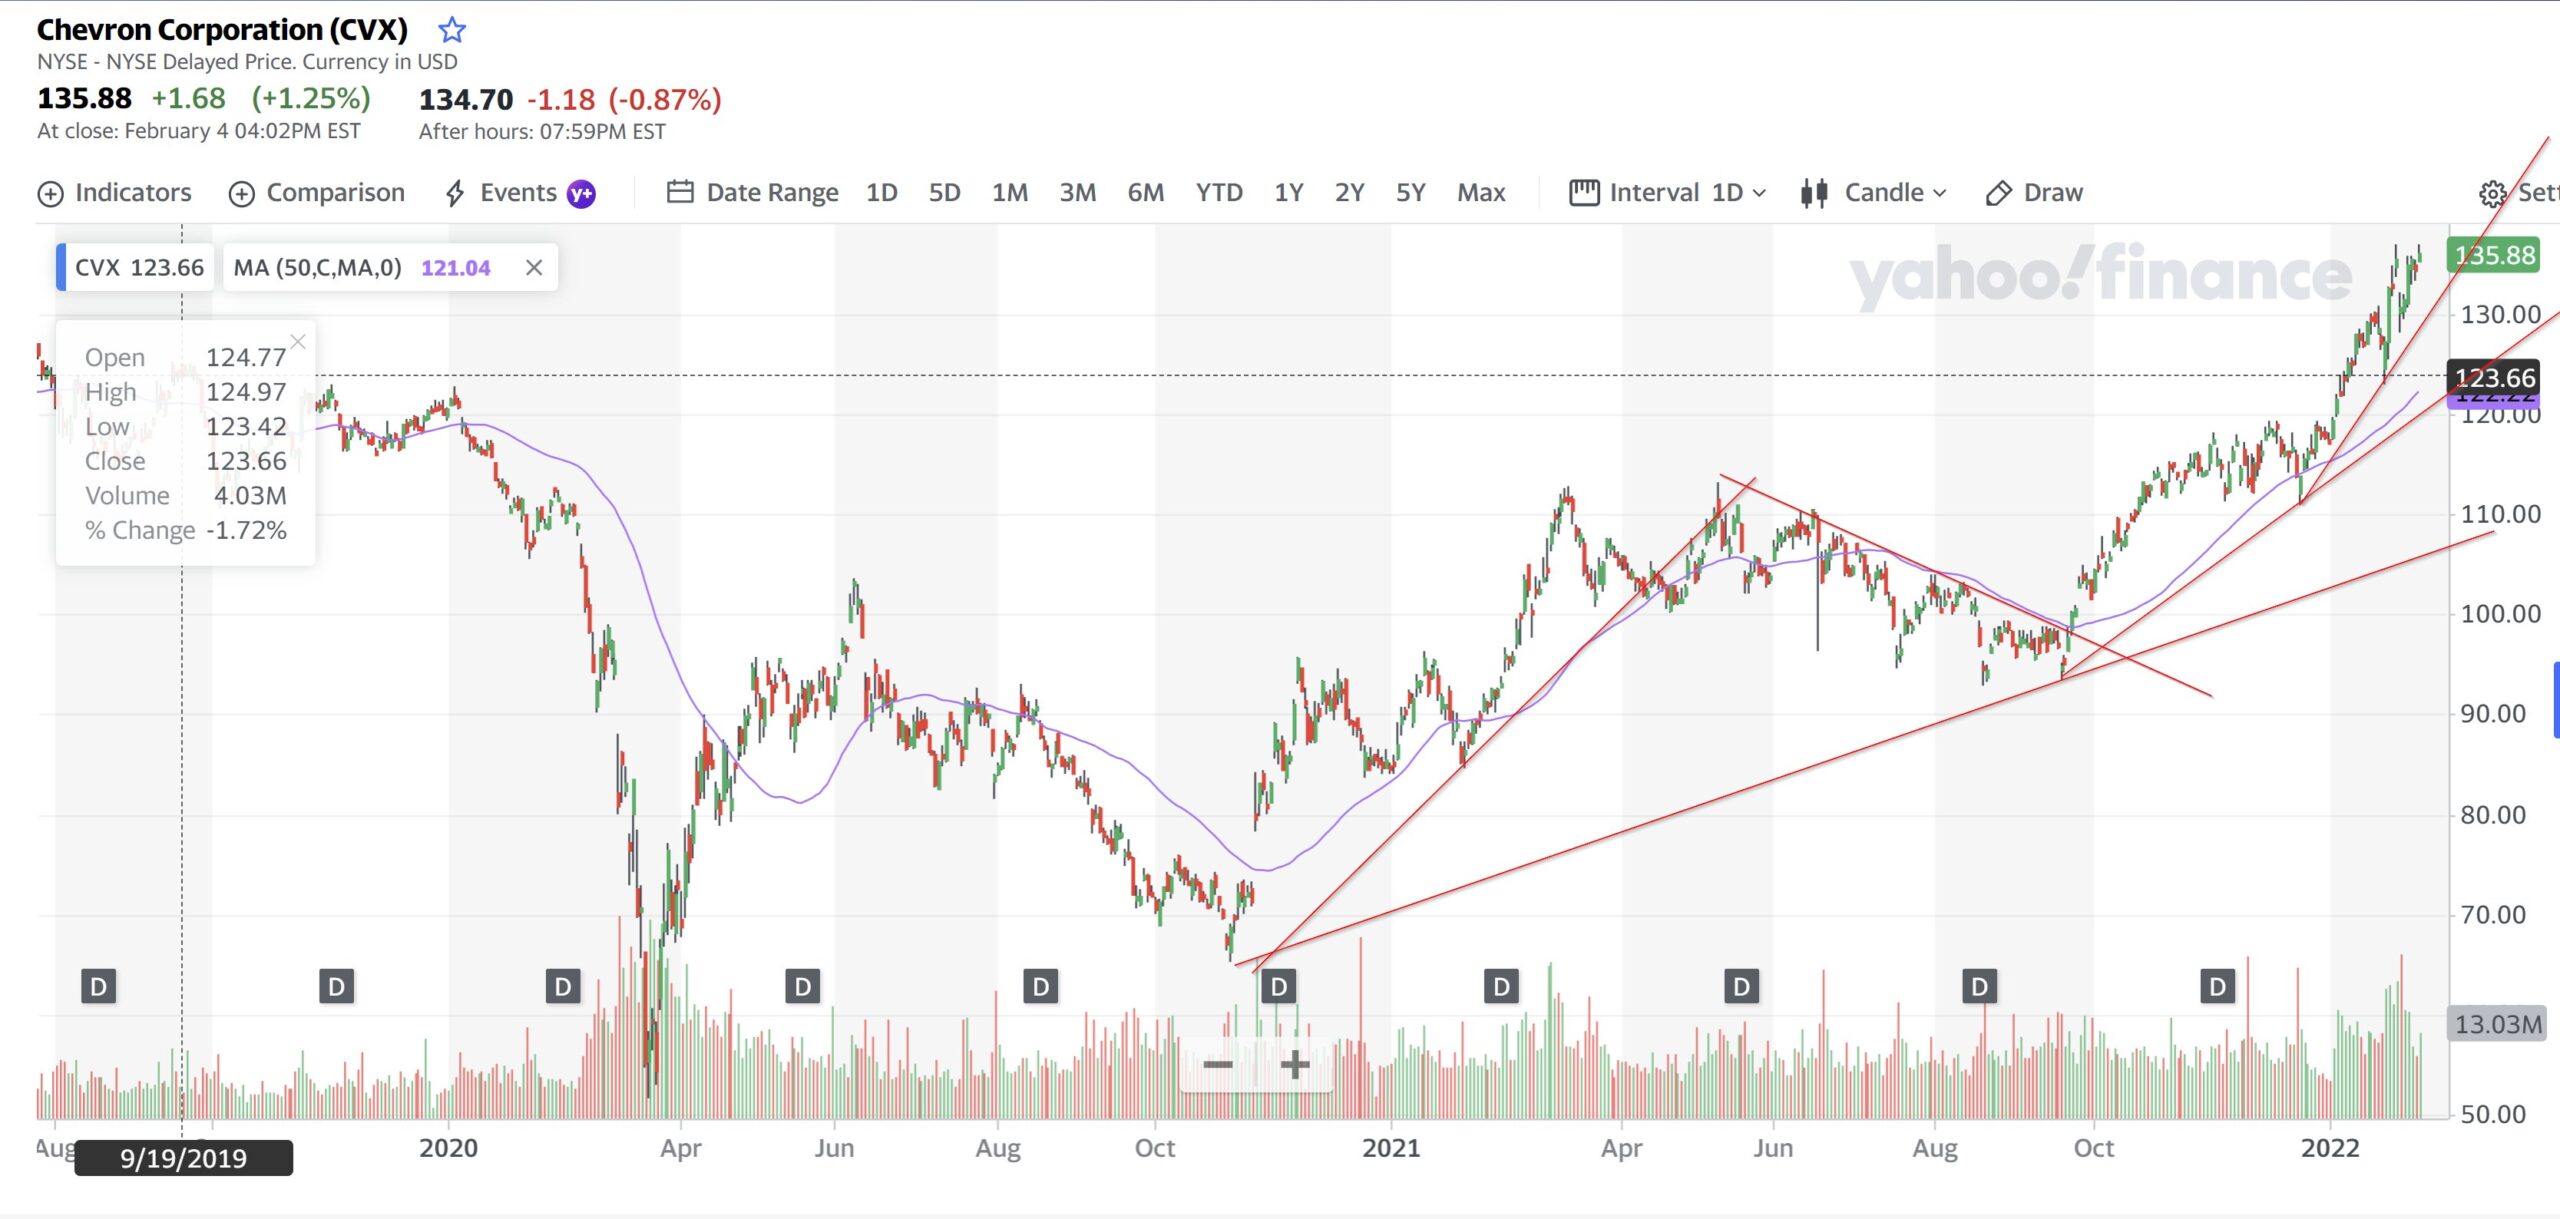Viewport: 2560px width, 1219px height.
Task: Click dividend marker before 2020
Action: click(336, 988)
